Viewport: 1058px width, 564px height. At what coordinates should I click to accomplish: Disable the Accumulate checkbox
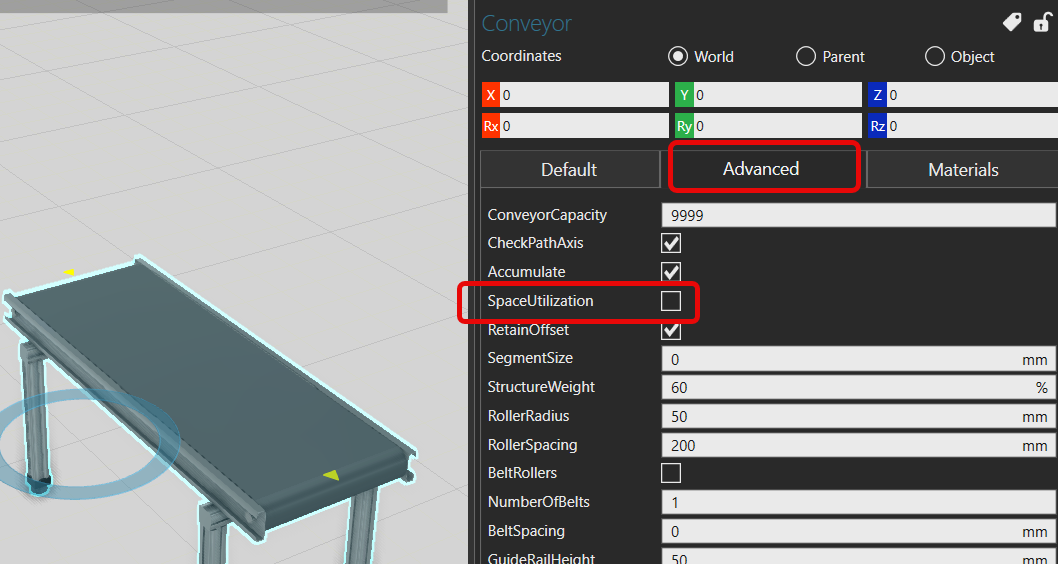[671, 272]
